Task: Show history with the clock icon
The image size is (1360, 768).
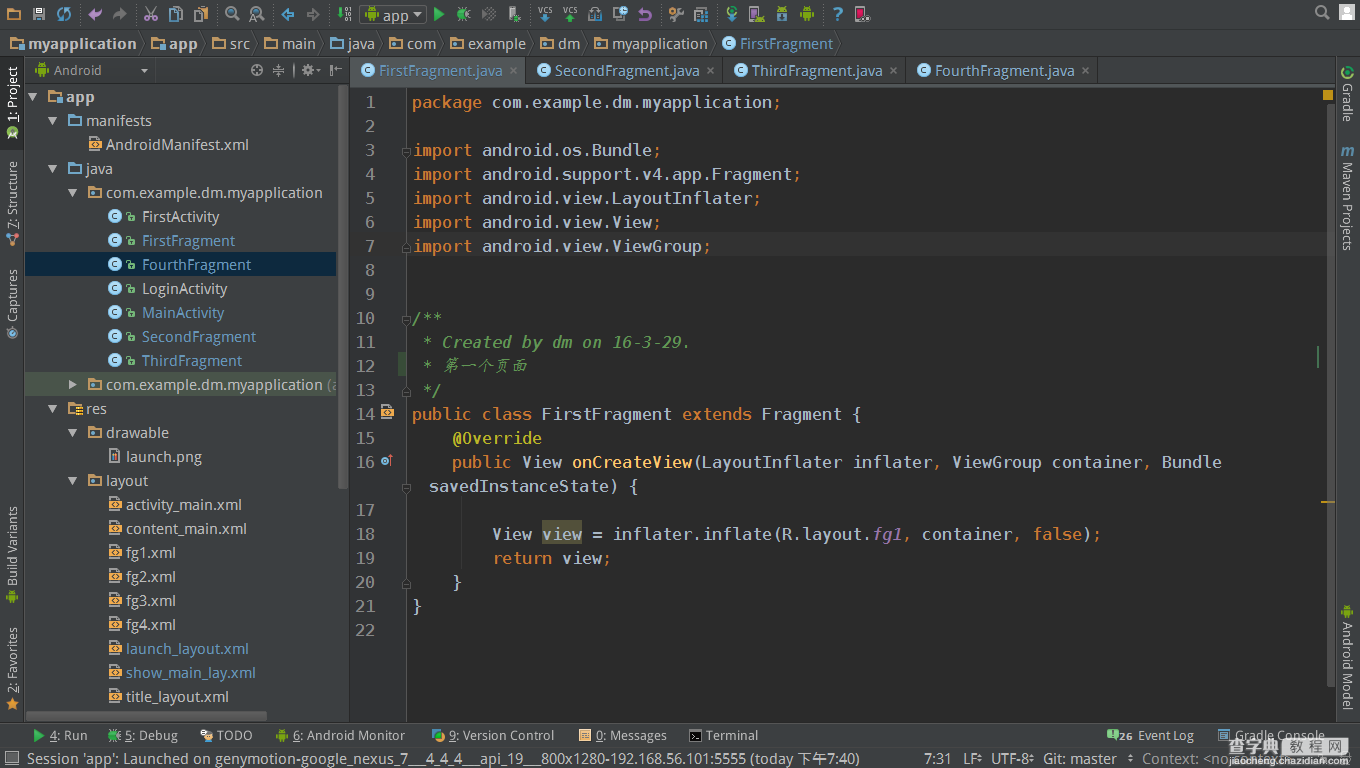Action: pos(620,14)
